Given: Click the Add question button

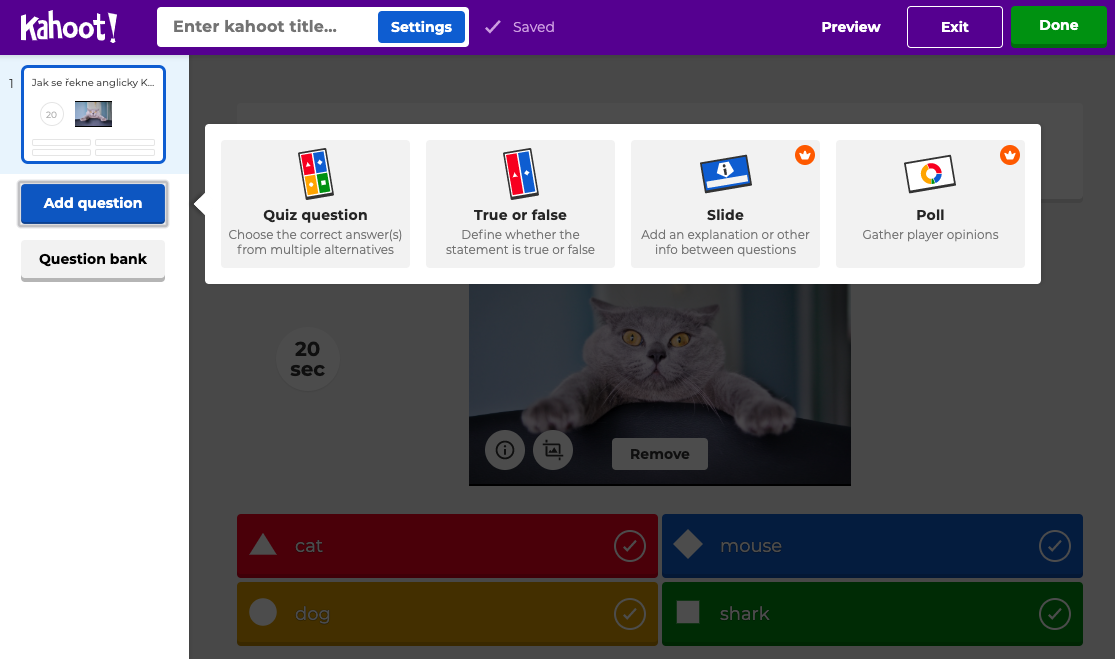Looking at the screenshot, I should click(92, 203).
